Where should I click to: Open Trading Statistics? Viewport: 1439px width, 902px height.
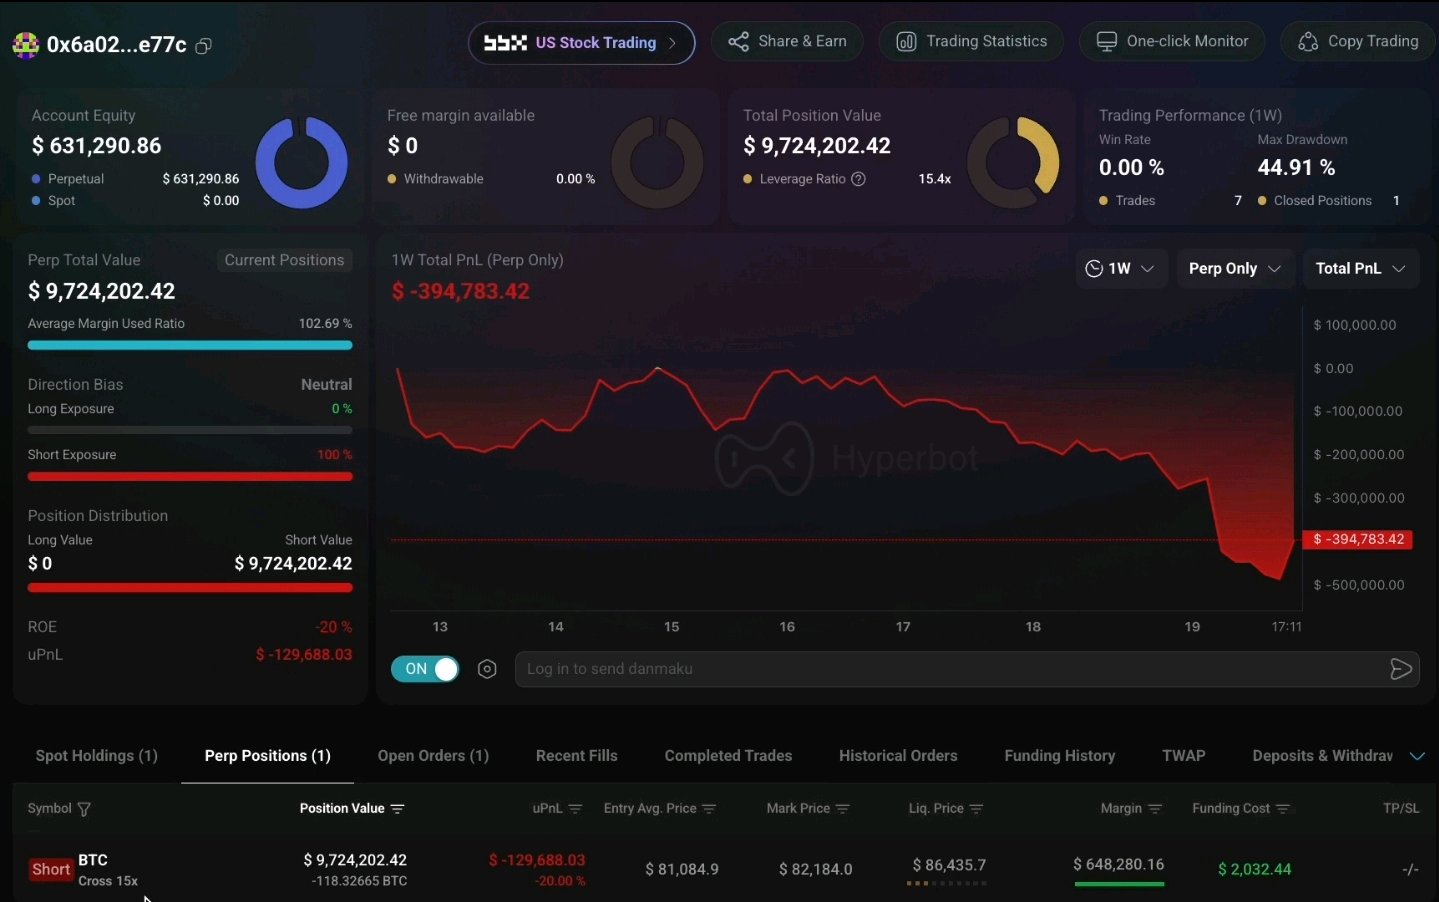pos(971,42)
